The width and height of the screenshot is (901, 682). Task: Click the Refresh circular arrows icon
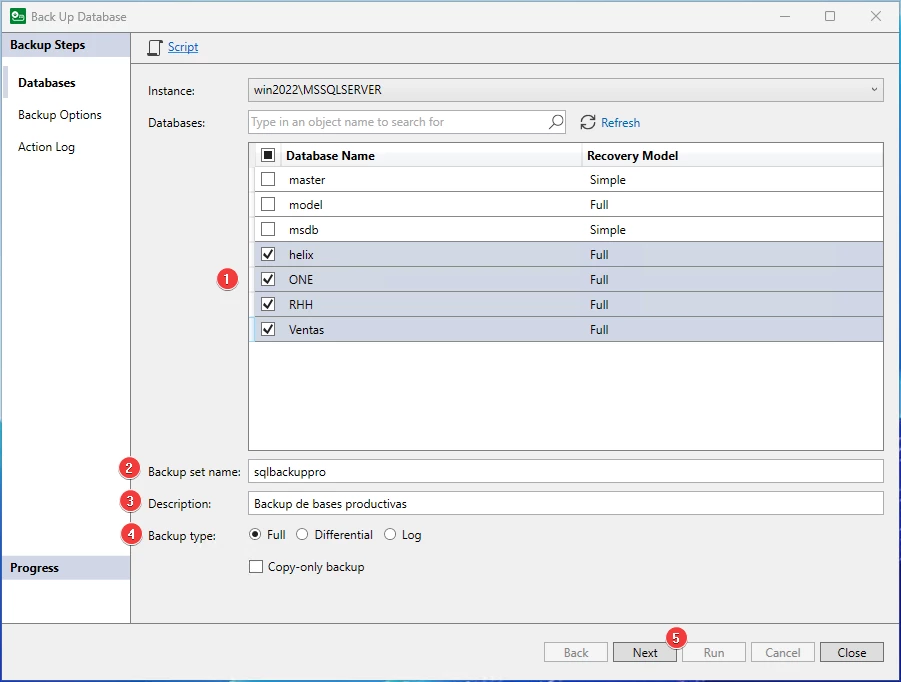(x=587, y=122)
